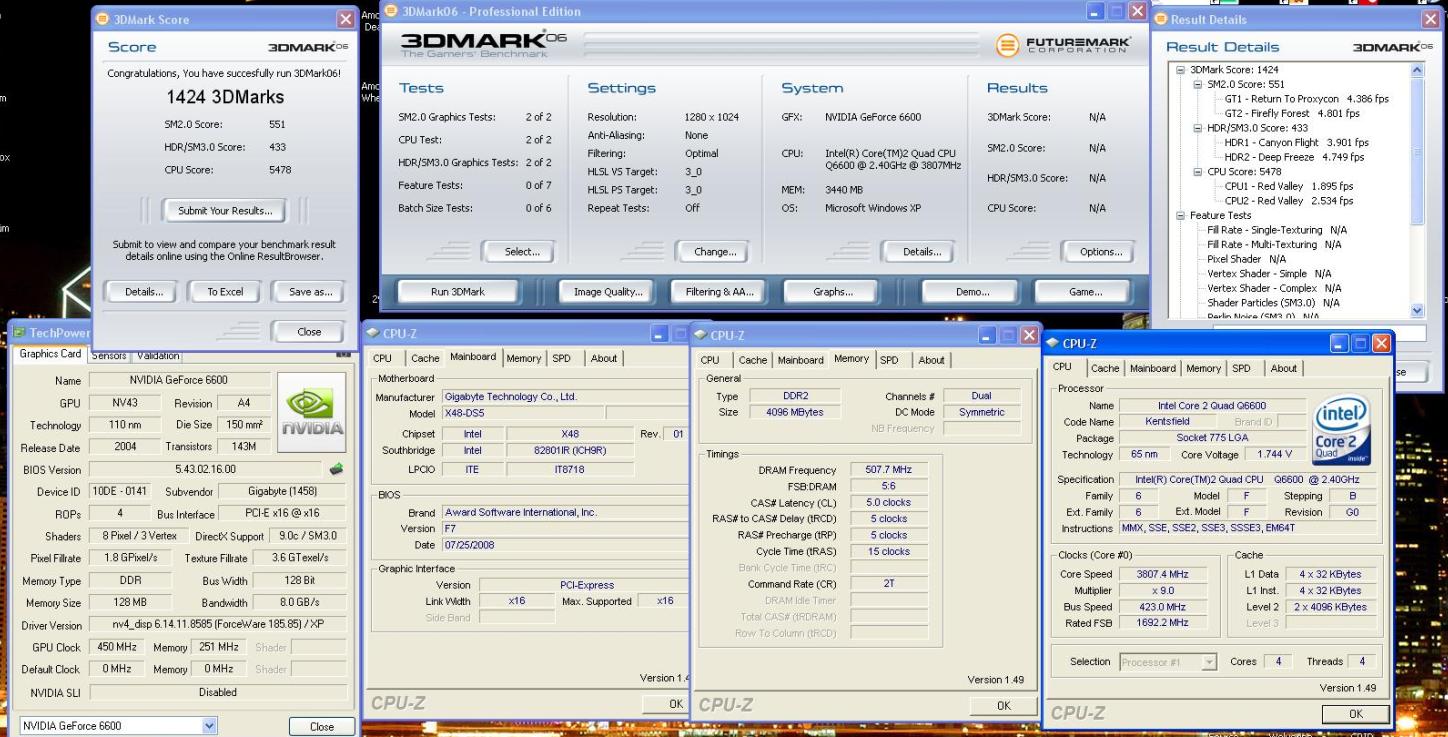Click the DRAM Frequency 507.7 MHz field
1448x737 pixels.
[889, 471]
